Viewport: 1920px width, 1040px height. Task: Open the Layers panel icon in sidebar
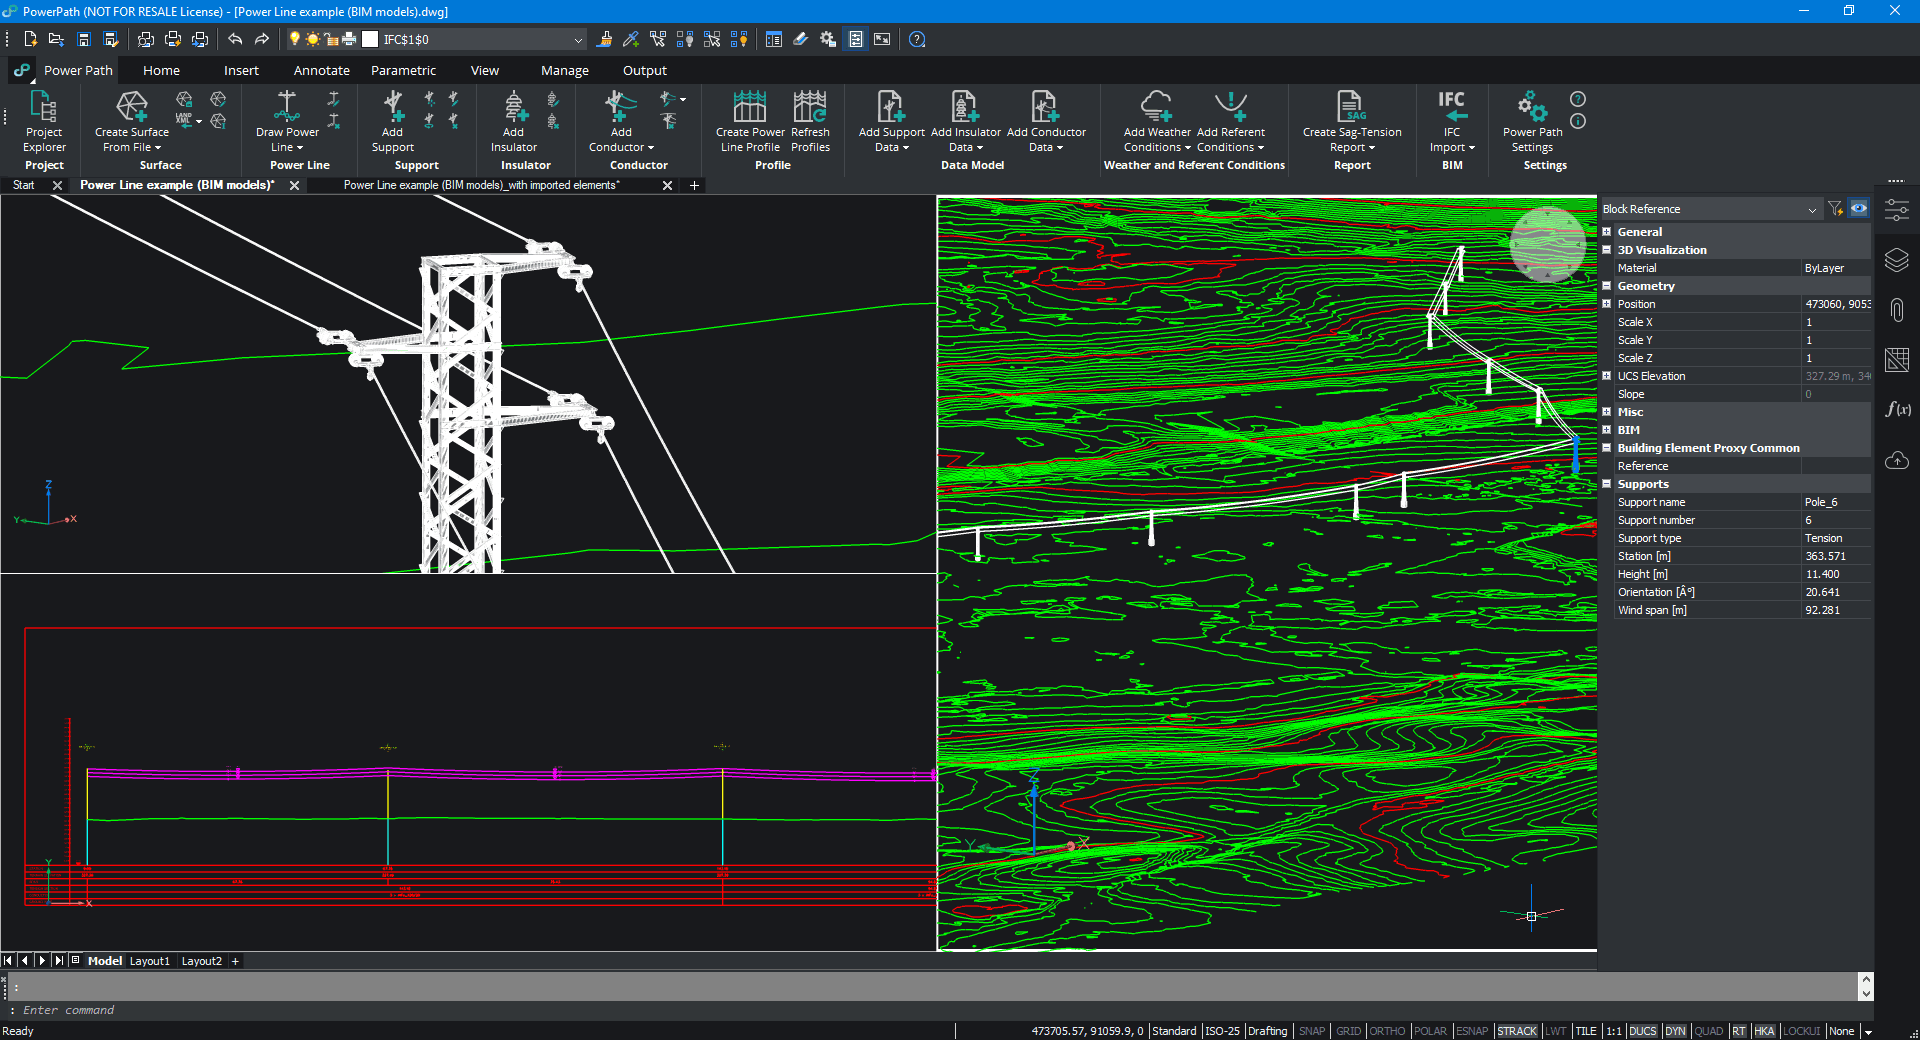[1897, 260]
